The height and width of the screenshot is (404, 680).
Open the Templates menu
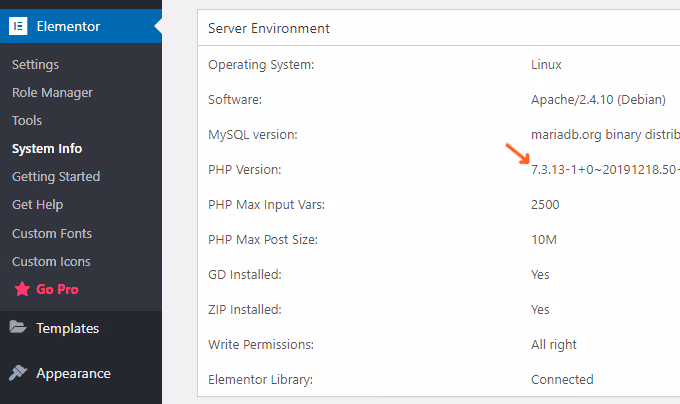[x=68, y=328]
